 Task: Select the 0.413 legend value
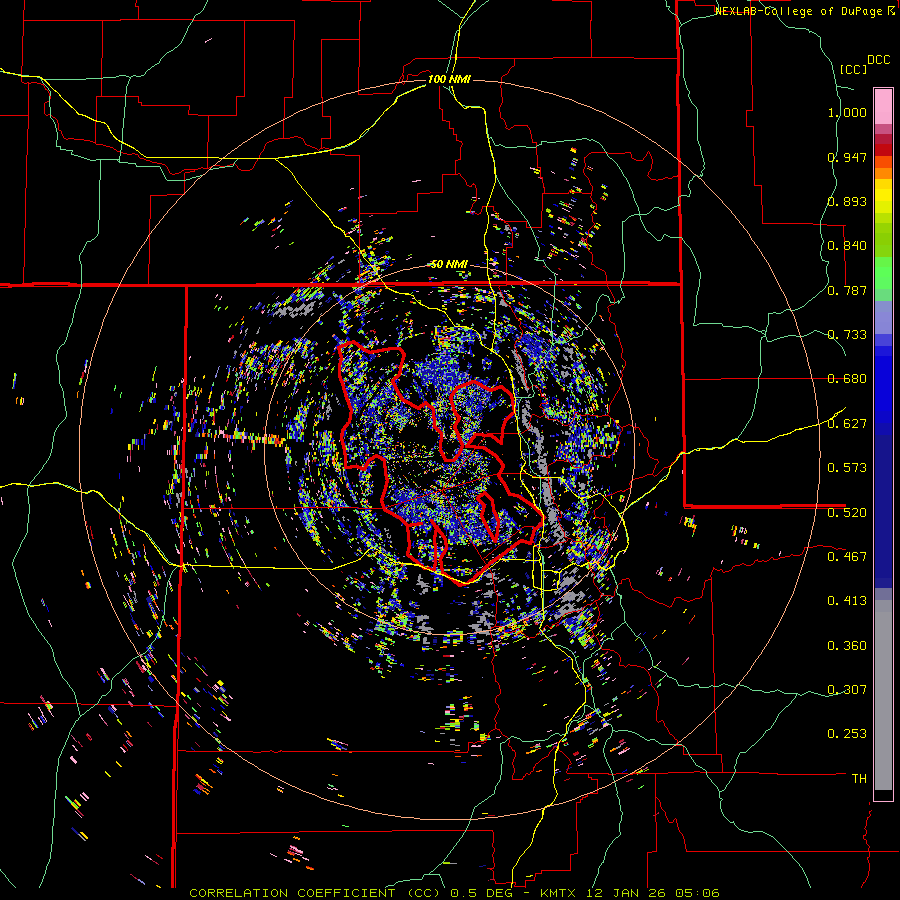(847, 601)
